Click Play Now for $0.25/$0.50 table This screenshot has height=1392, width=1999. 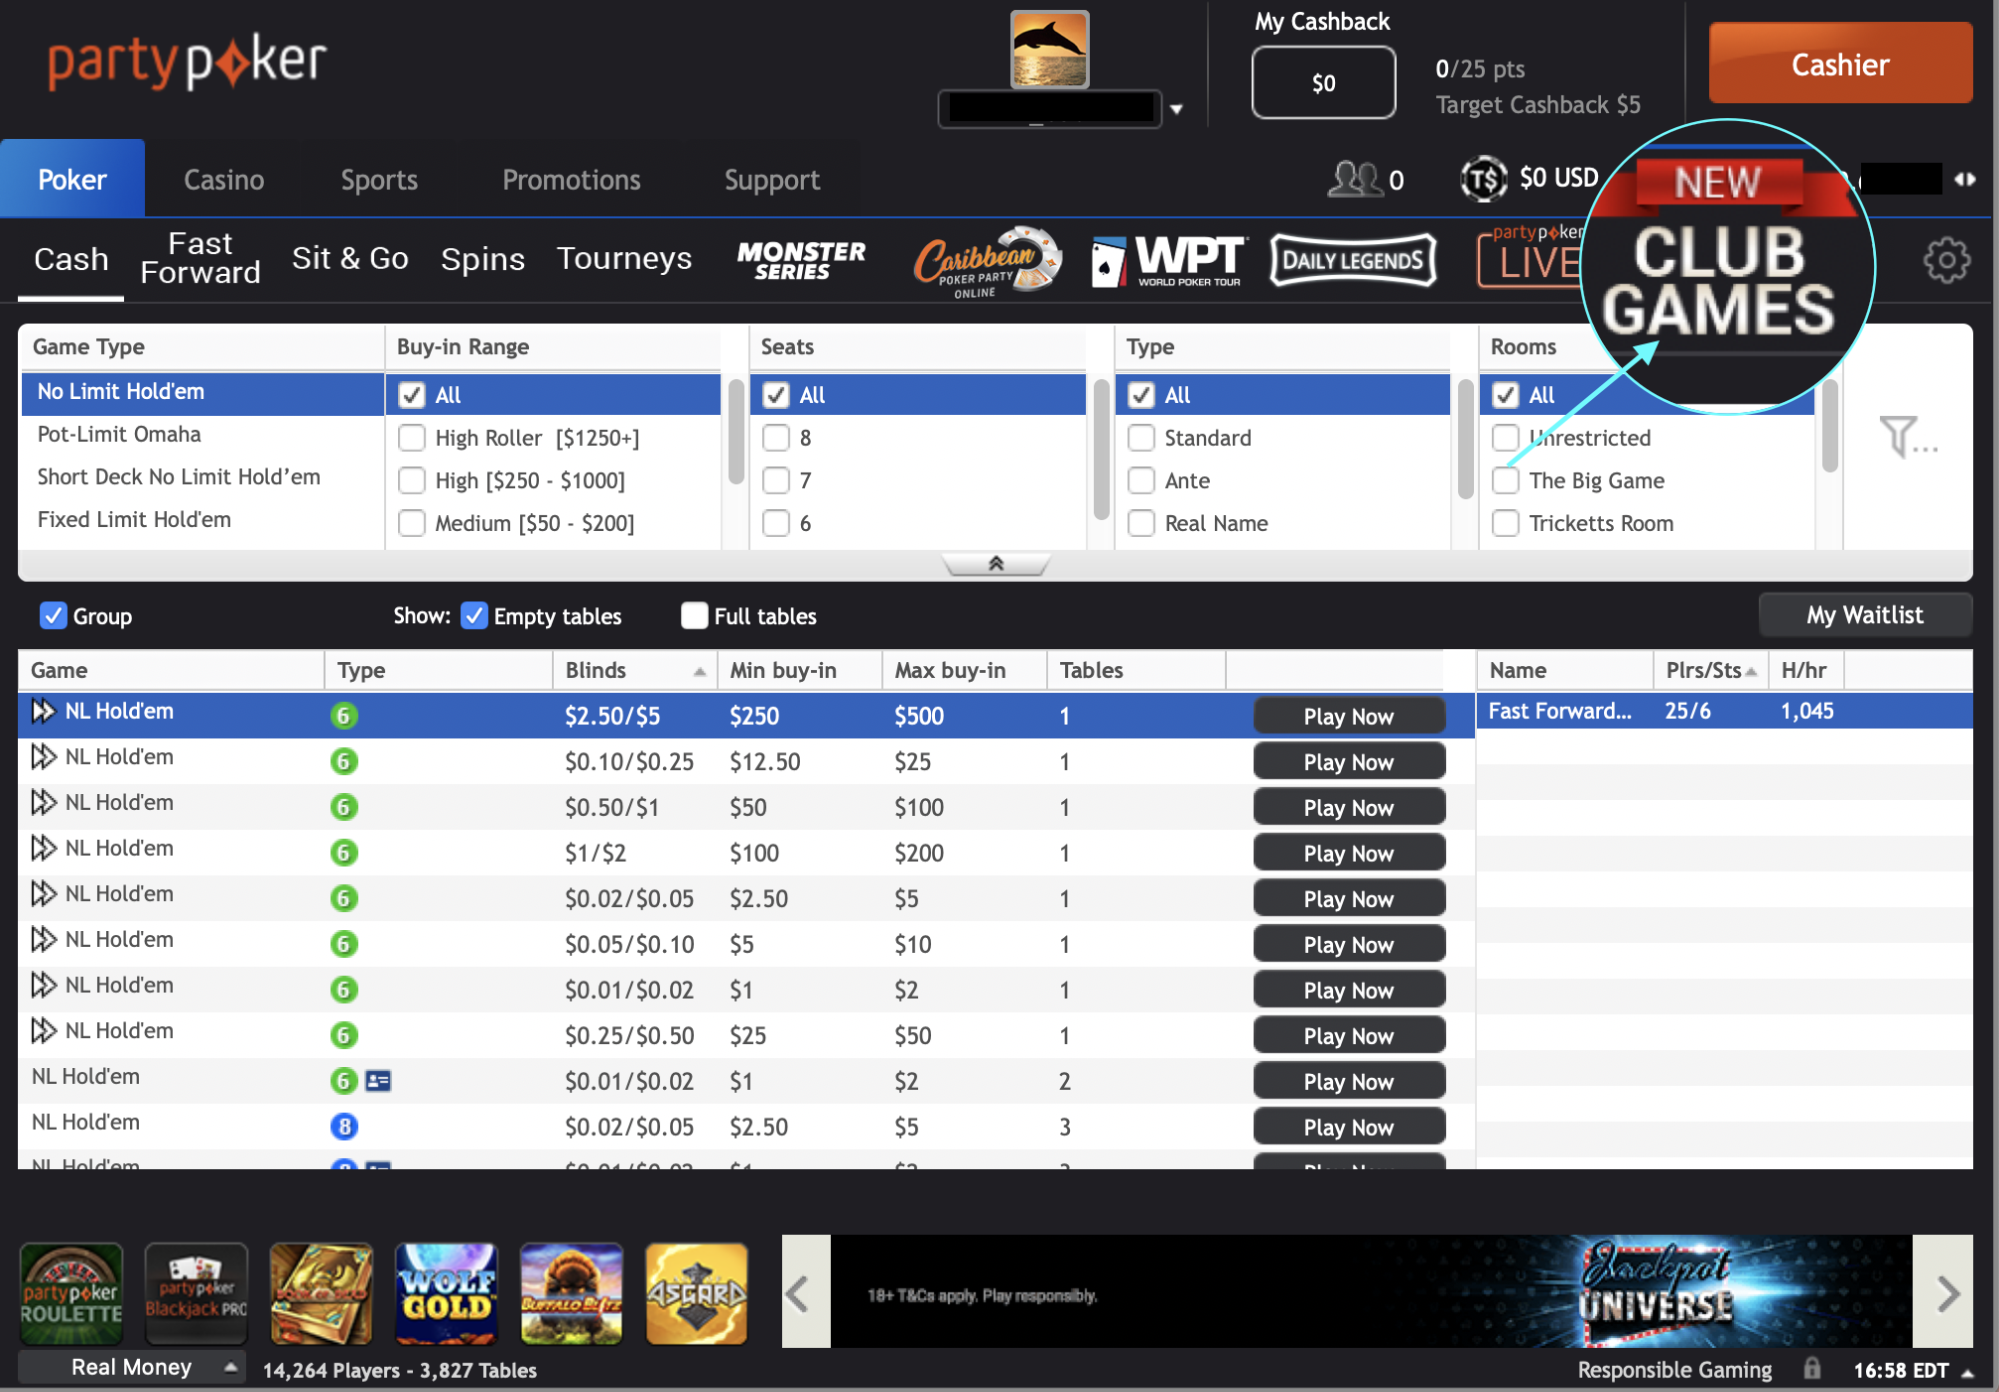pos(1348,1036)
